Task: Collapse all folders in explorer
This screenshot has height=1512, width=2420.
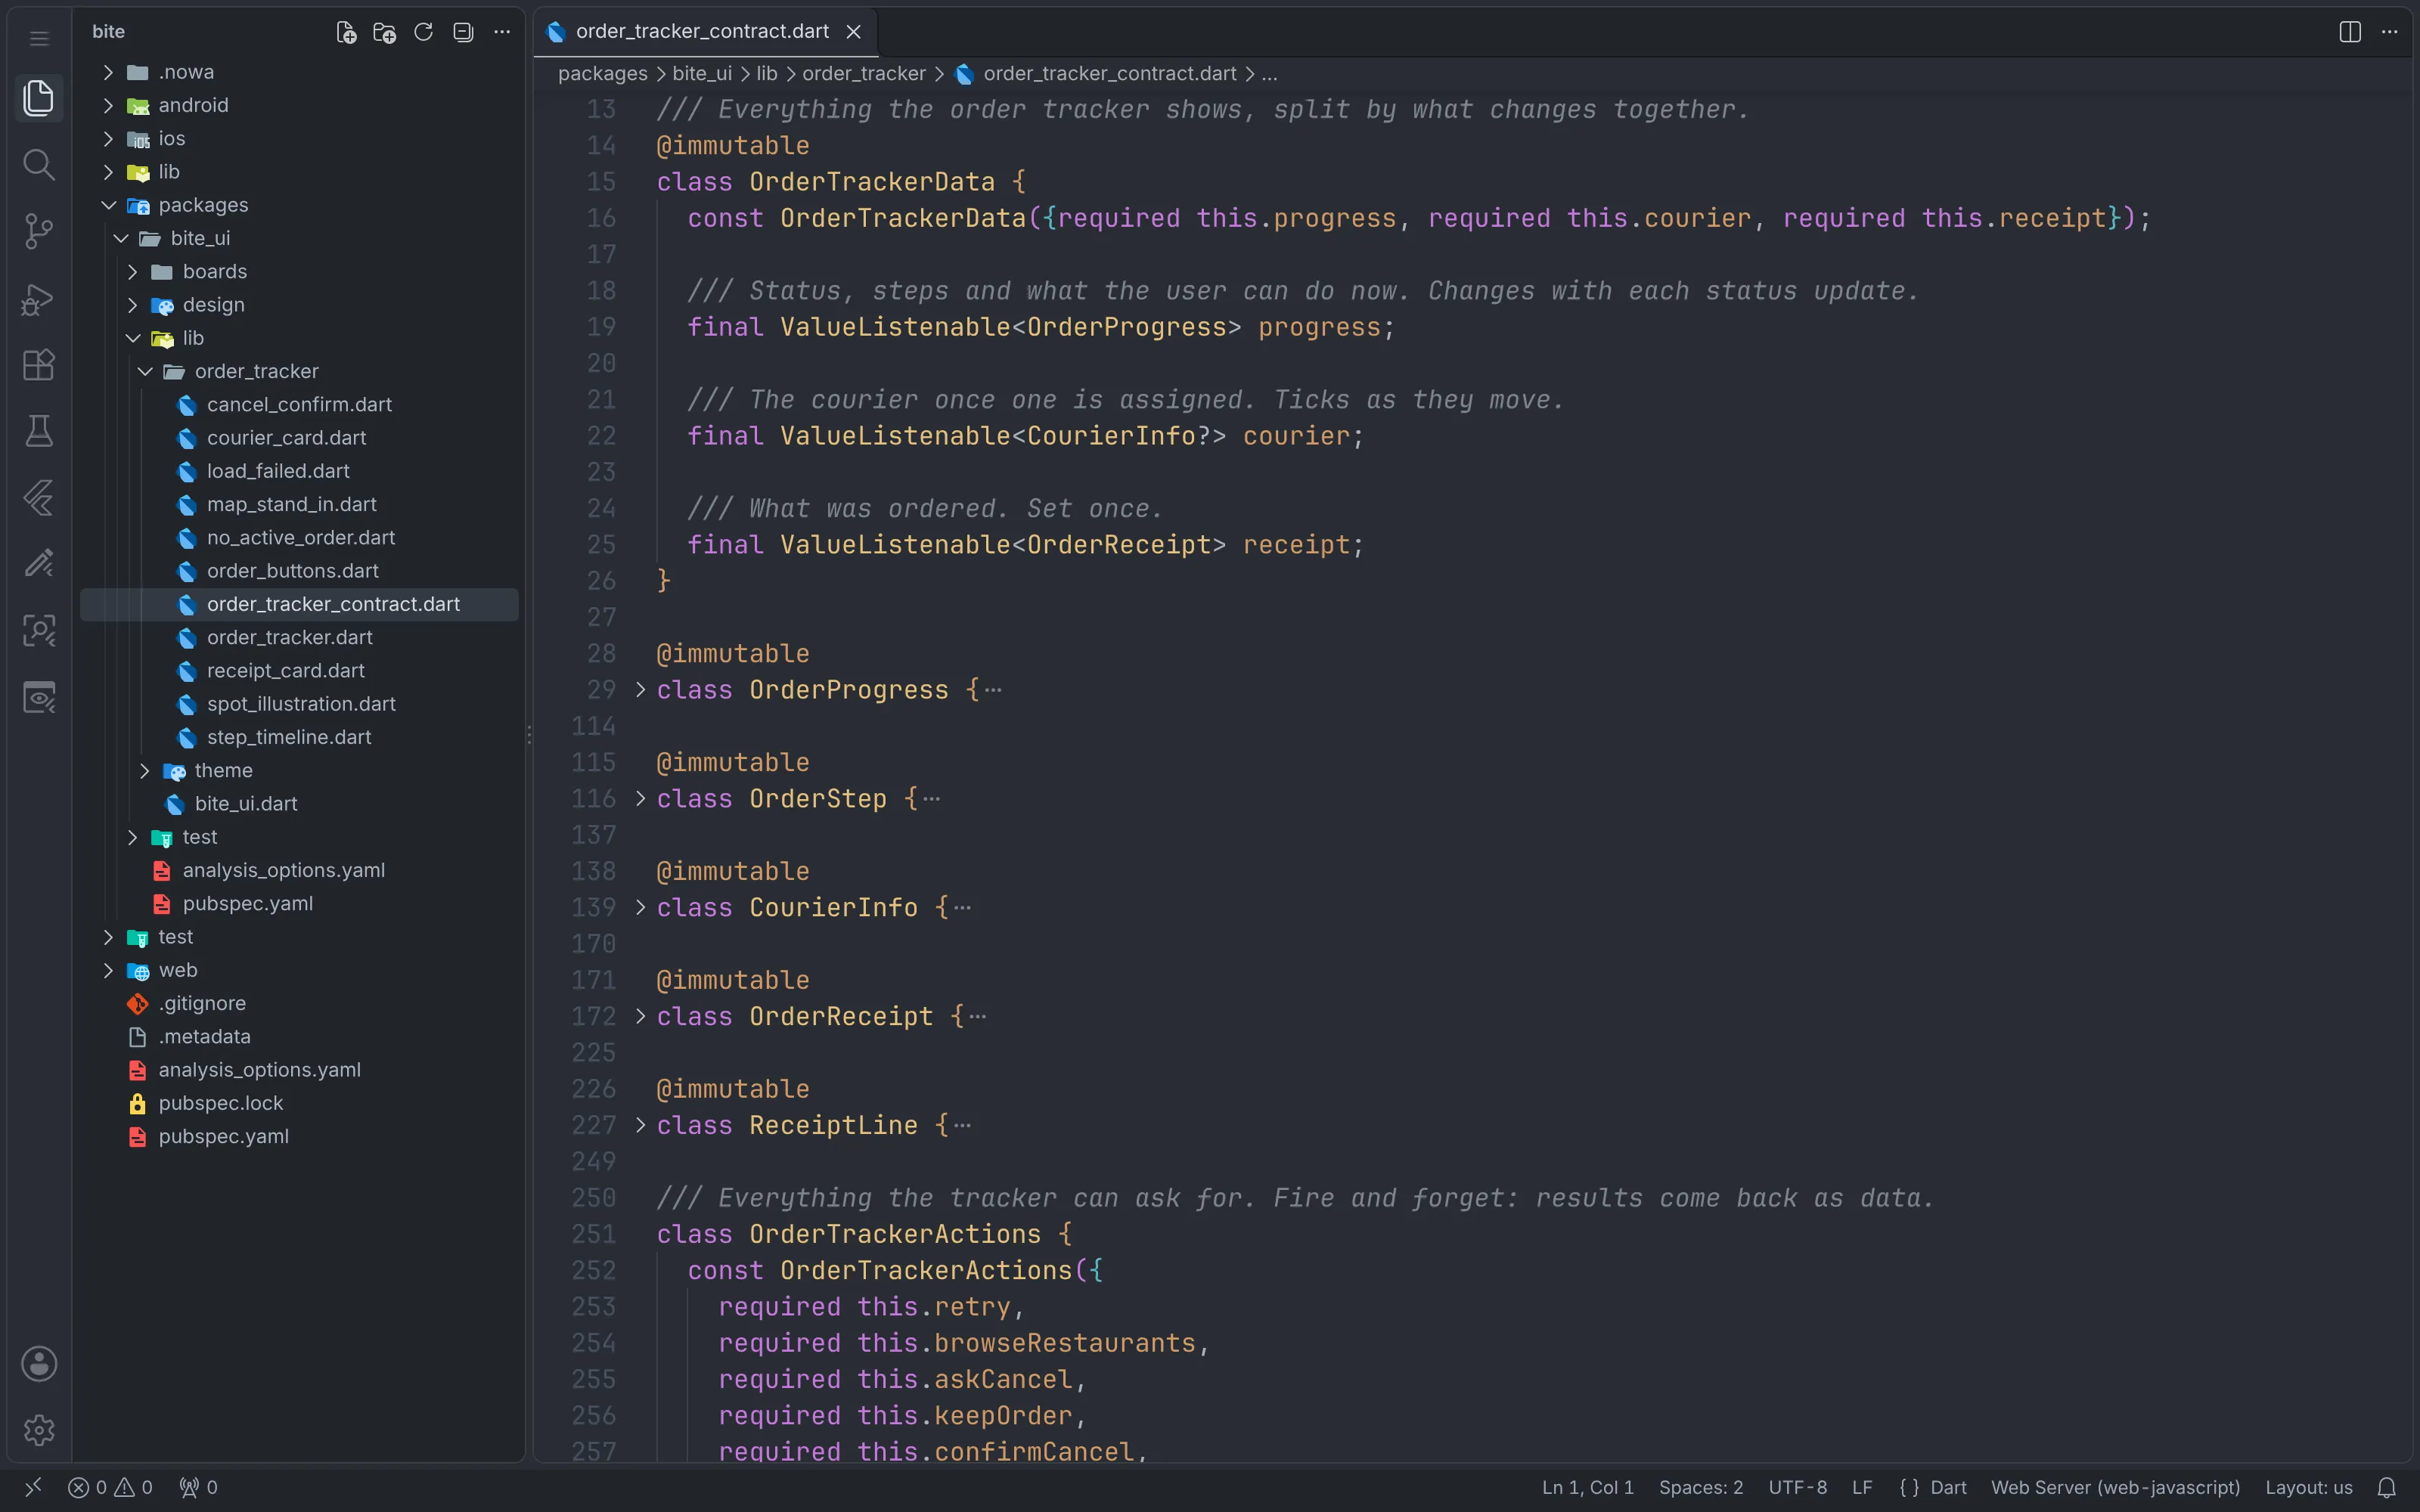Action: (x=463, y=32)
